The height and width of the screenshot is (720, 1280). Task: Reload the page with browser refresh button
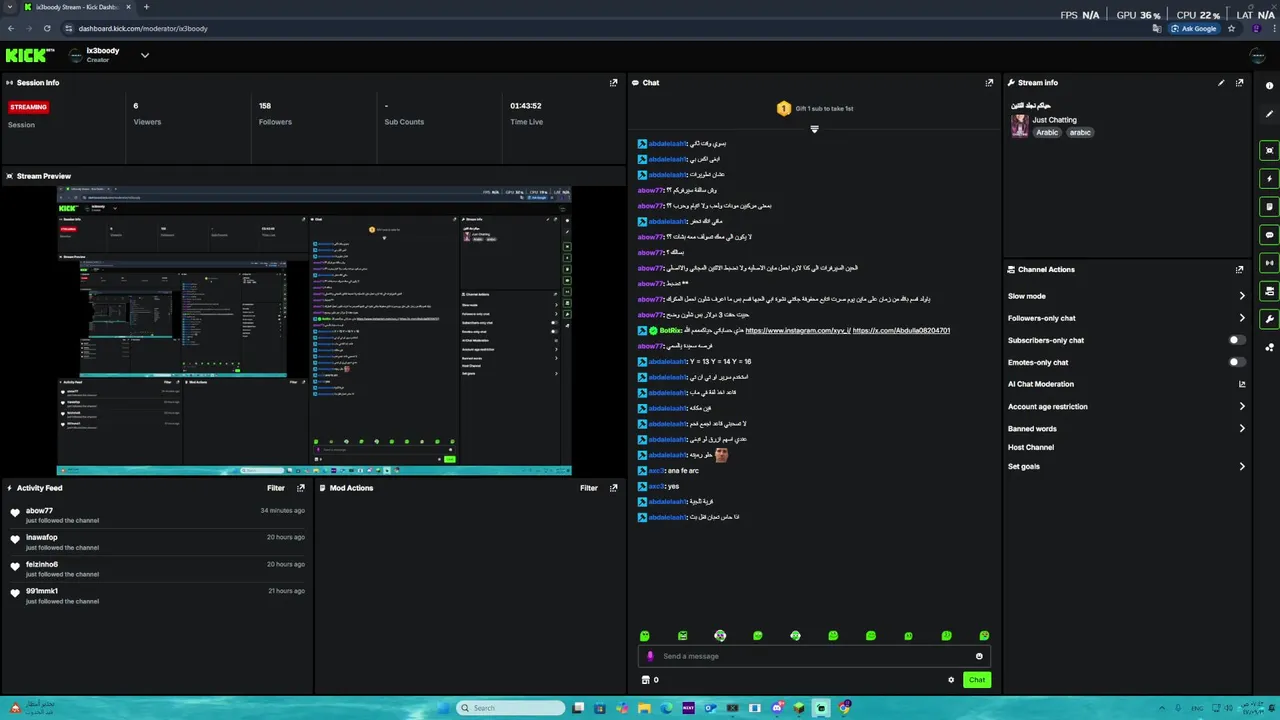[x=47, y=28]
